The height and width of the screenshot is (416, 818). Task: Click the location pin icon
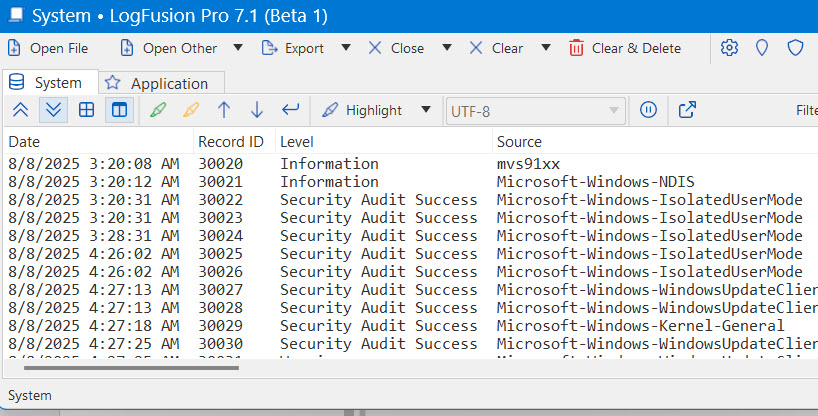click(762, 47)
